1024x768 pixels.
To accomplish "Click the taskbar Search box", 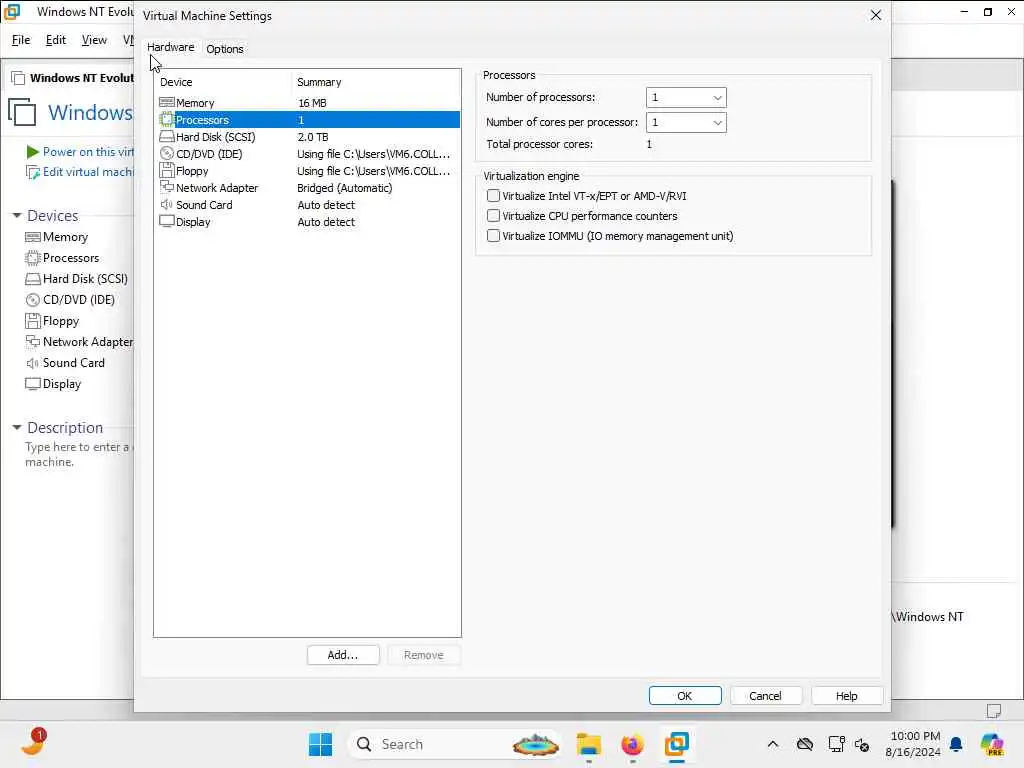I will [x=456, y=744].
